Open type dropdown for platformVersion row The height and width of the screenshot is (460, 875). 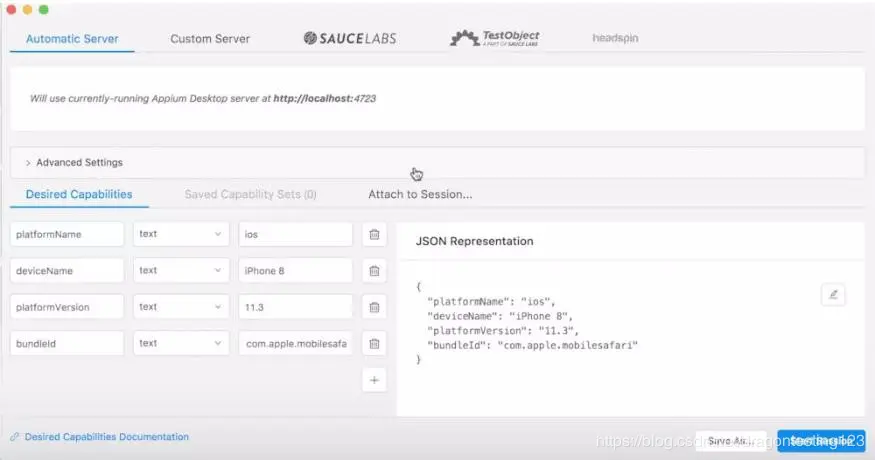(181, 306)
